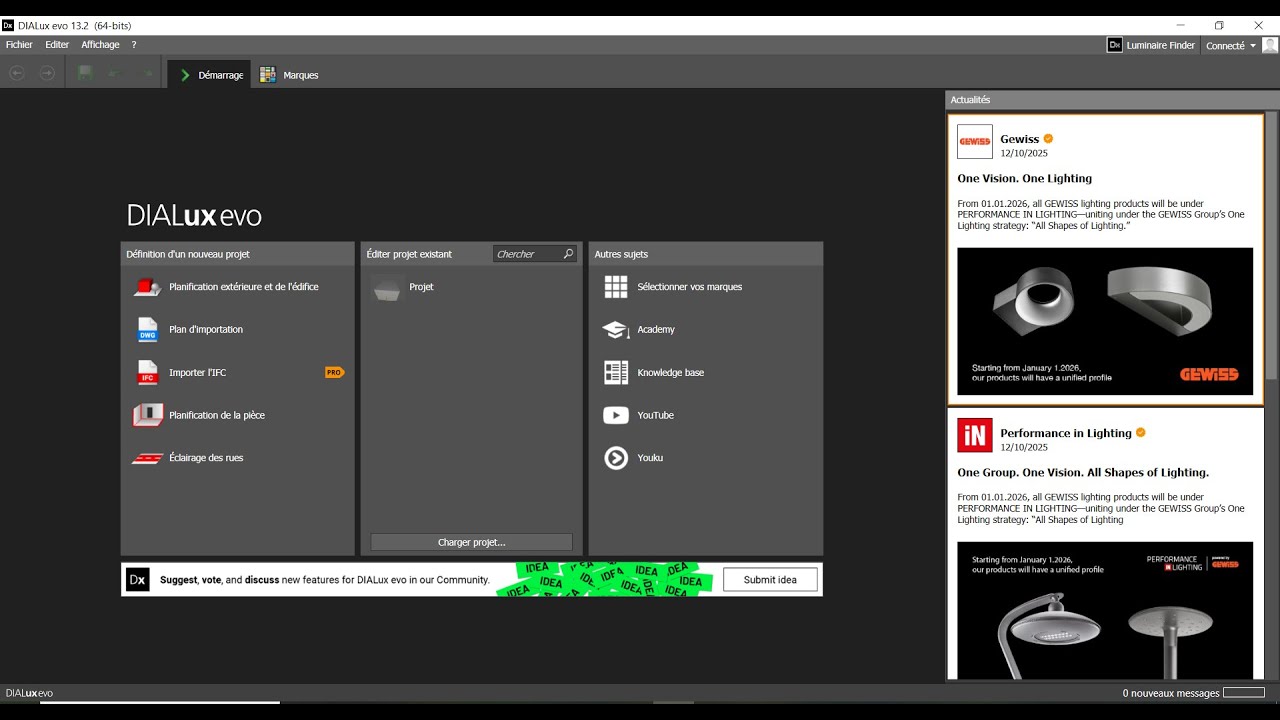Image resolution: width=1280 pixels, height=720 pixels.
Task: Click the orange PRO badge
Action: coord(334,372)
